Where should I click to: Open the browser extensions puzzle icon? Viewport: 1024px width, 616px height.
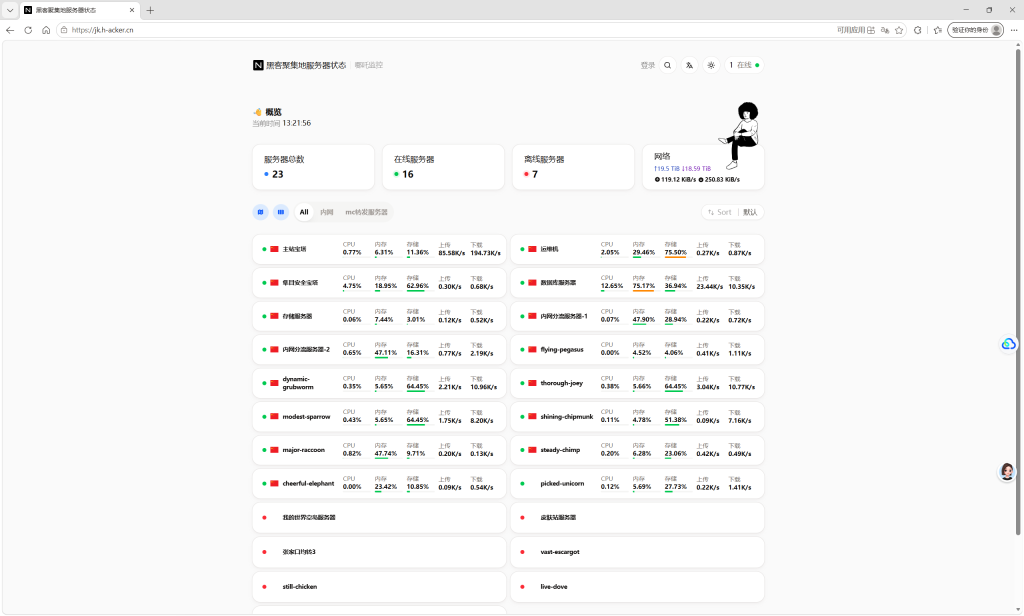click(x=918, y=30)
